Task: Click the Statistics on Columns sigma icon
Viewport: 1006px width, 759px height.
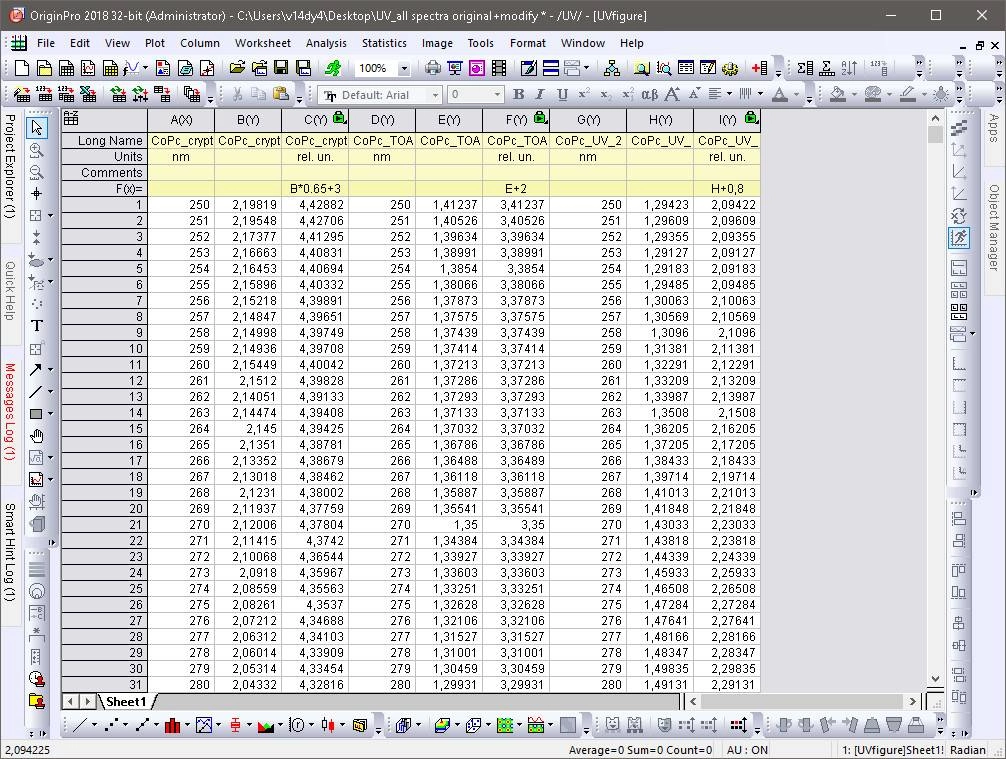Action: [805, 67]
